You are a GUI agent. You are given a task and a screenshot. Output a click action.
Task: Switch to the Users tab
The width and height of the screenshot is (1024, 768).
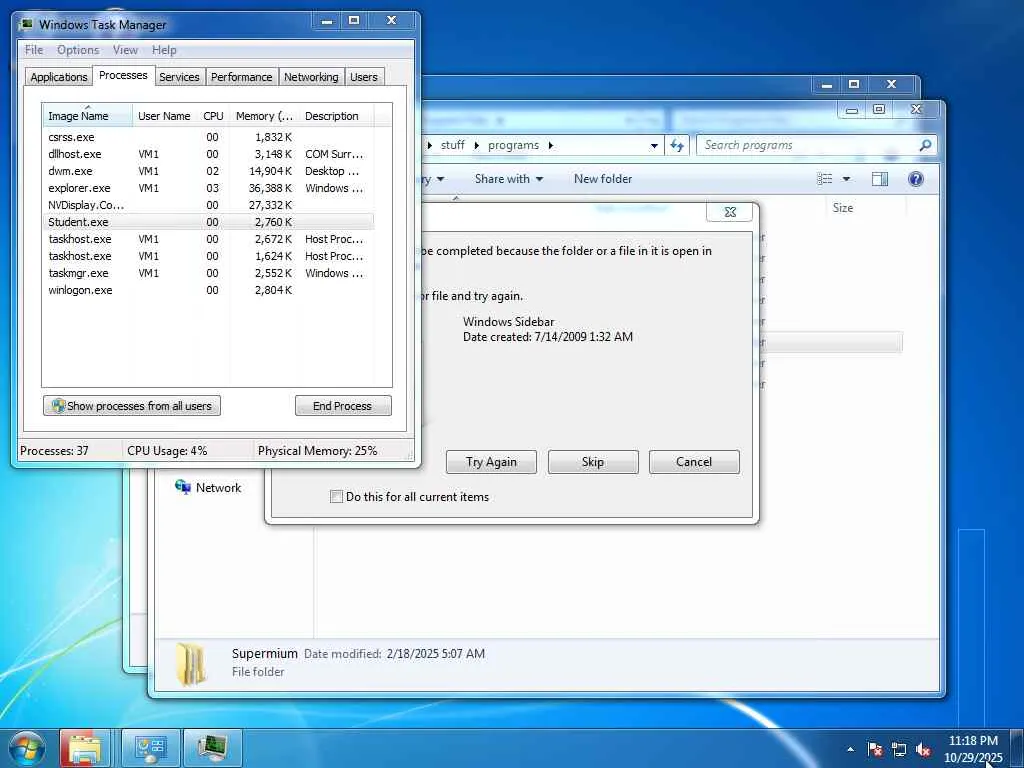(x=364, y=77)
